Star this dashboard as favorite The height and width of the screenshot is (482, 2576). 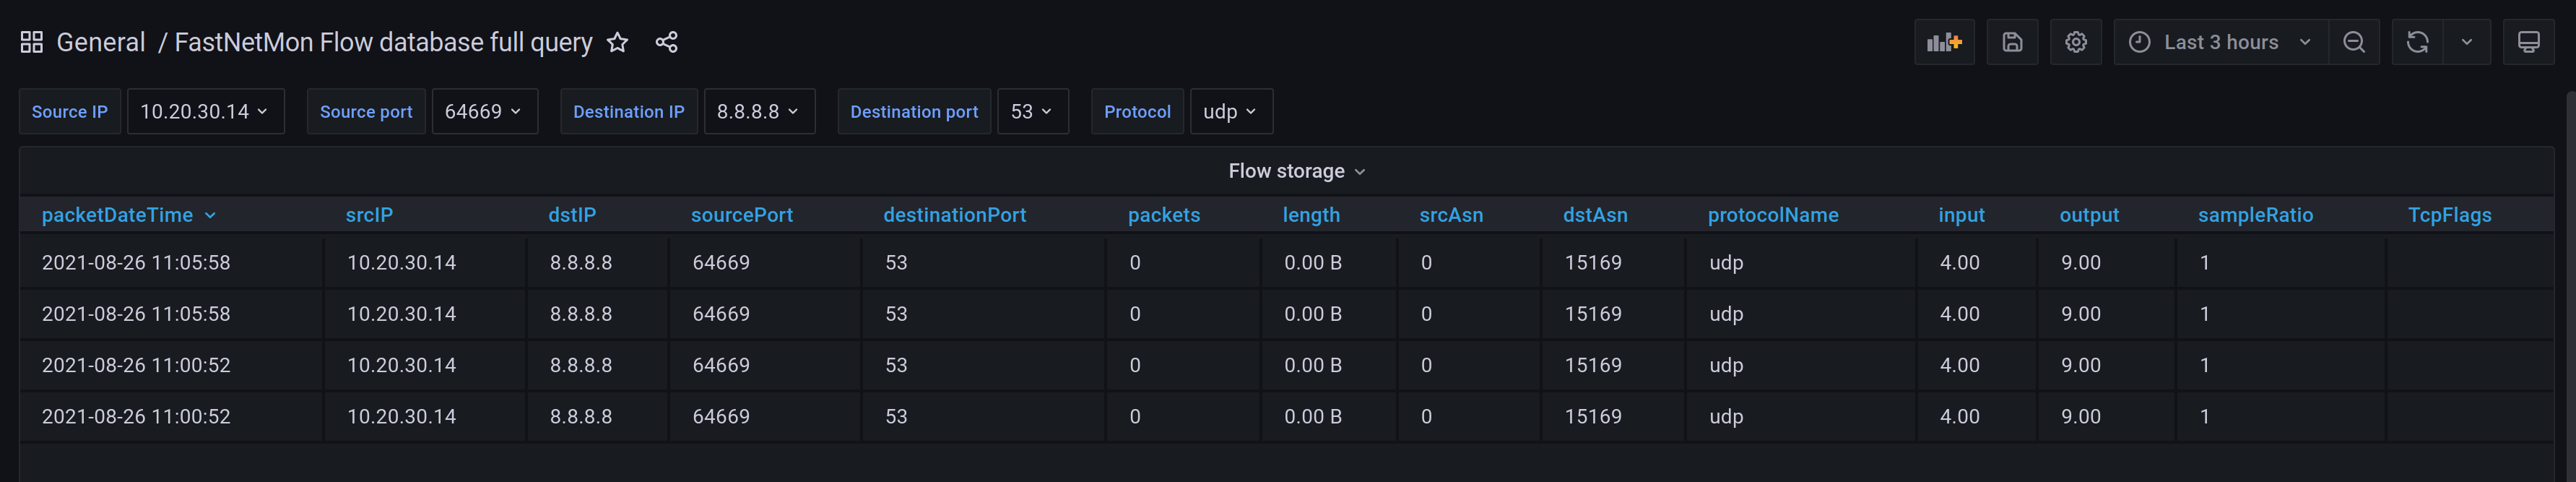coord(618,42)
